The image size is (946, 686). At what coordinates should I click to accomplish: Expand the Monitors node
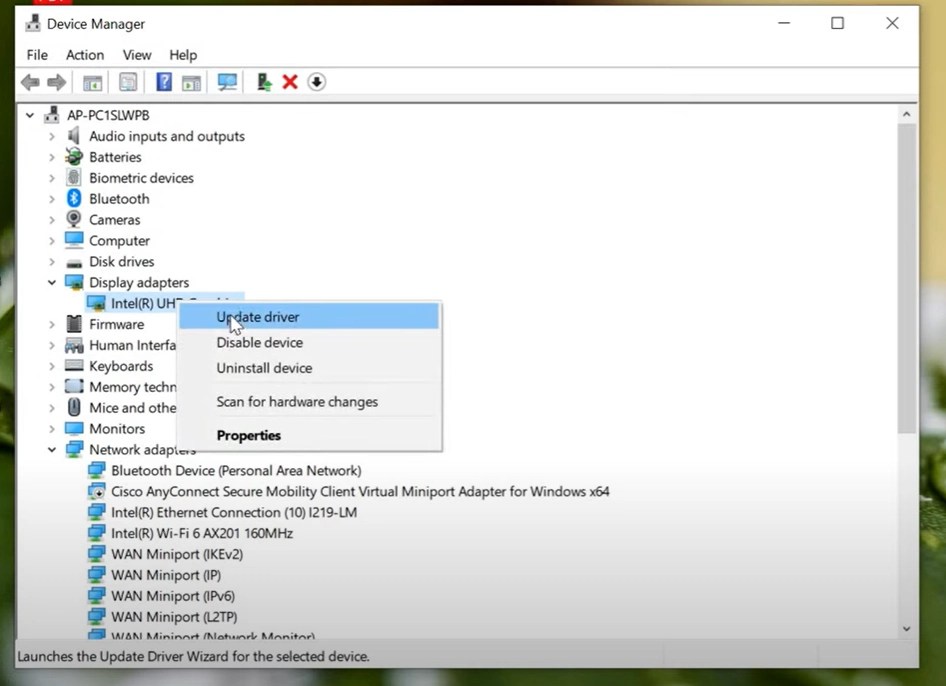[52, 429]
